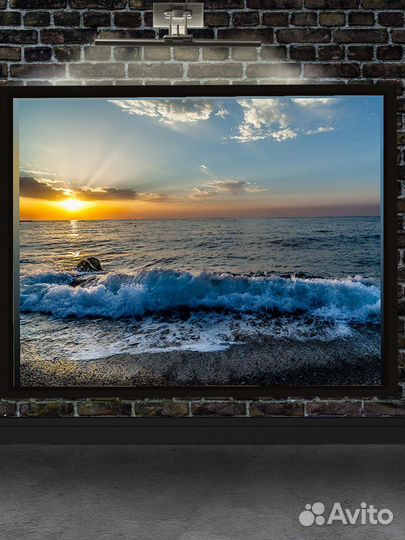This screenshot has height=540, width=405.
Task: Open the framed seascape picture
Action: [x=200, y=240]
